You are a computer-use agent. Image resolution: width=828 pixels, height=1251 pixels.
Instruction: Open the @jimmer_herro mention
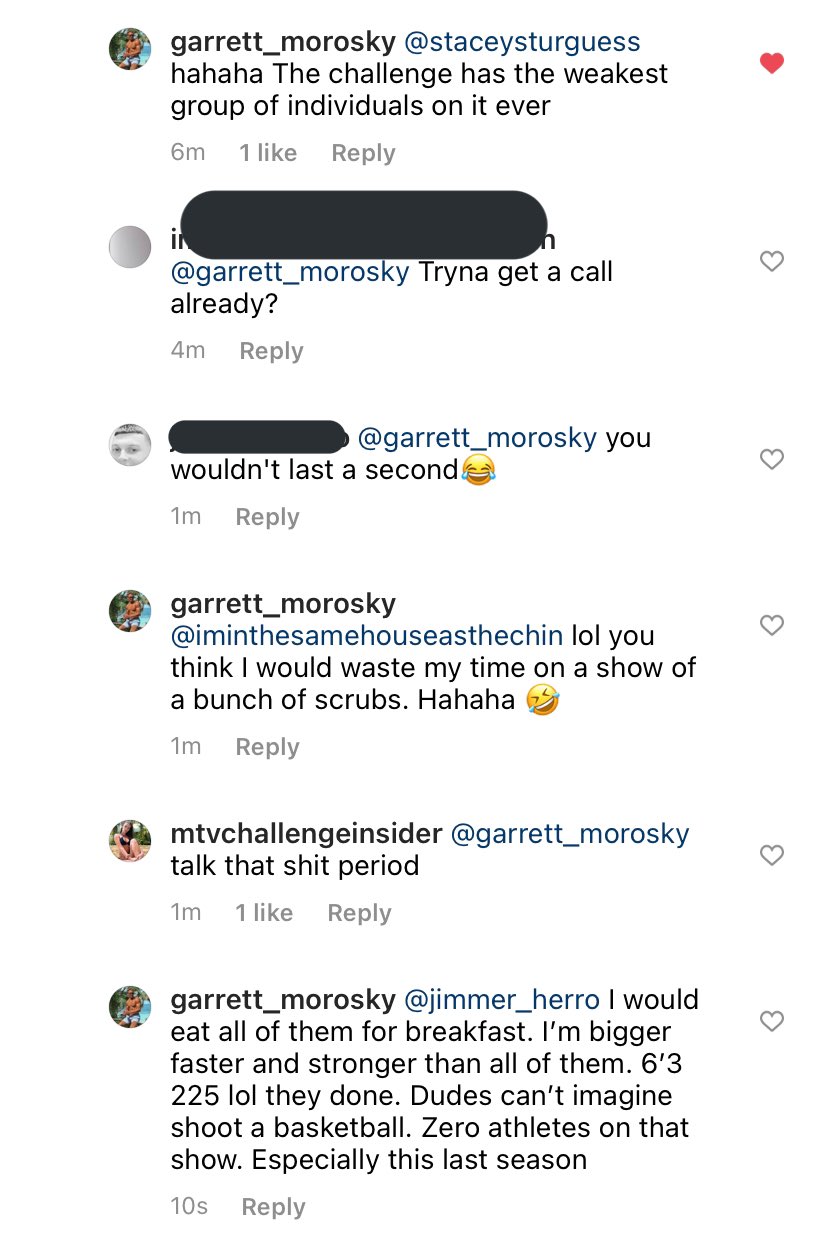pos(501,1000)
